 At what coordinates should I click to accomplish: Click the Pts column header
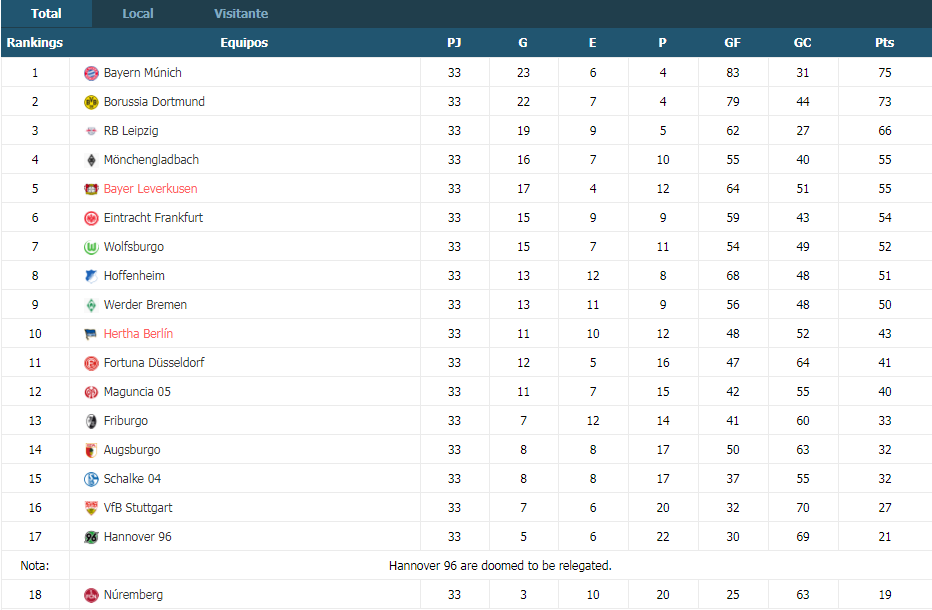(x=884, y=43)
